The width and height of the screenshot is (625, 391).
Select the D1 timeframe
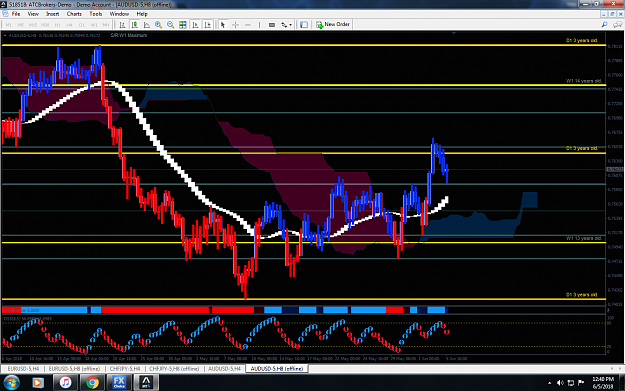82,25
